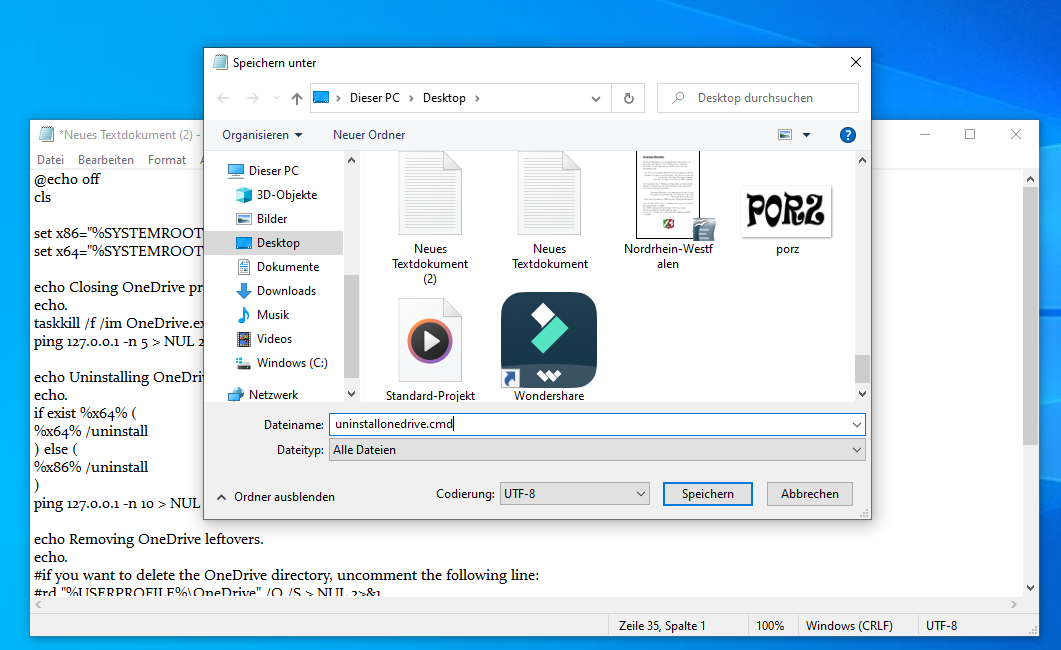Open the Organisieren dropdown menu
Viewport: 1061px width, 650px height.
pyautogui.click(x=262, y=135)
